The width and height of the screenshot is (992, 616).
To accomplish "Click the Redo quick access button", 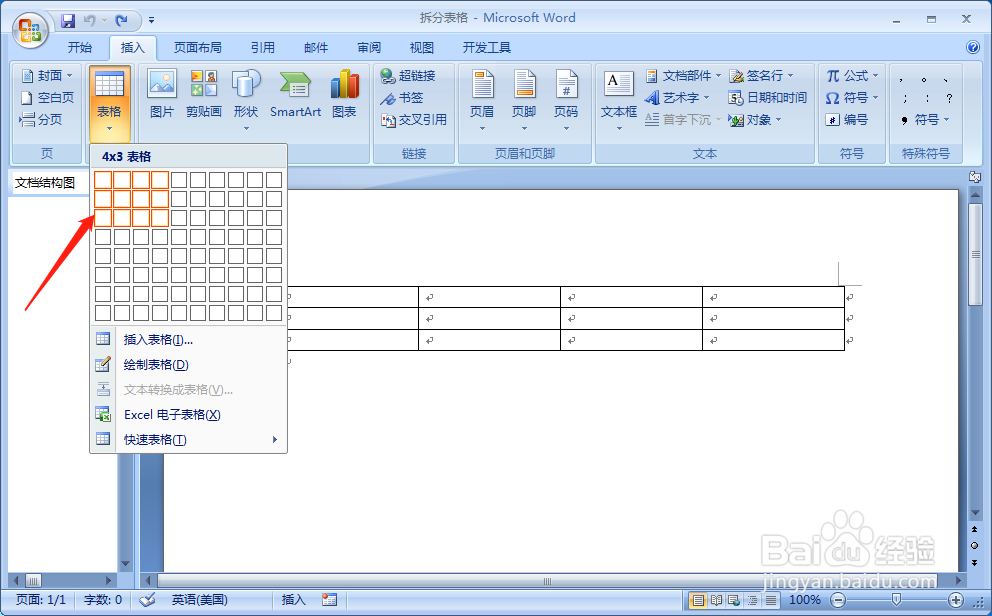I will [121, 21].
